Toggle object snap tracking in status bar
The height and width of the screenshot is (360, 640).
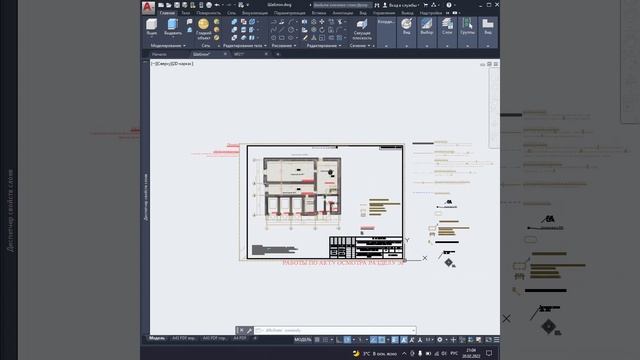(373, 340)
